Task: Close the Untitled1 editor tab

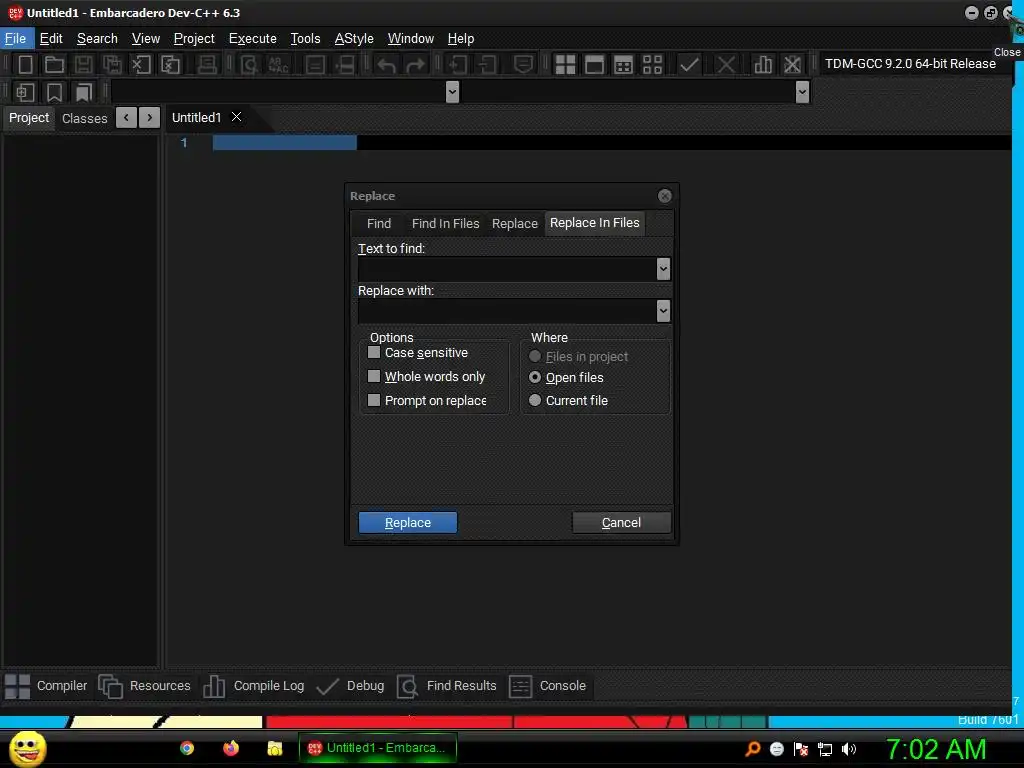Action: coord(236,117)
